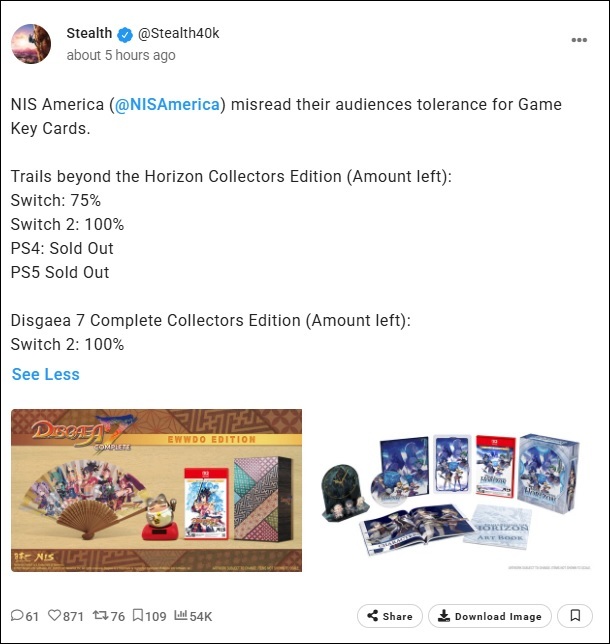Click the Download Image button

pos(490,616)
